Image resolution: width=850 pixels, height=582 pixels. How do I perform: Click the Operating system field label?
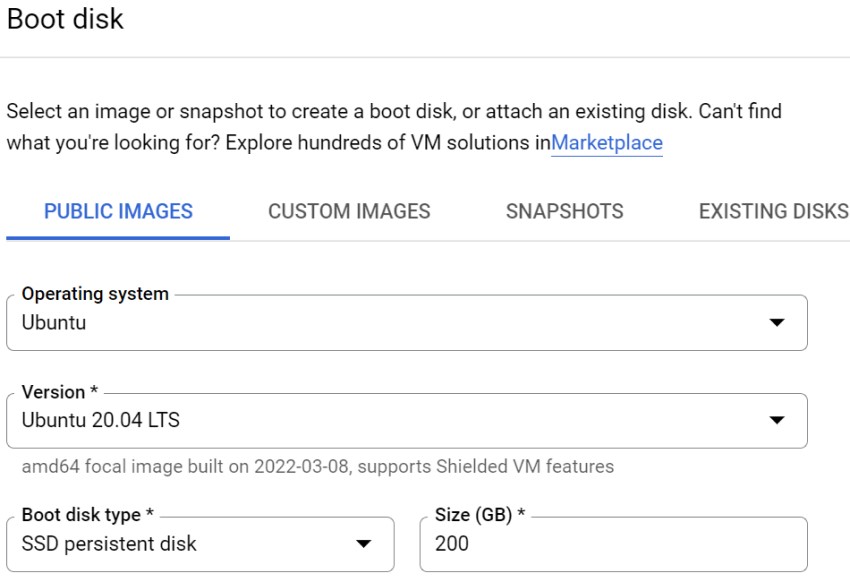pos(95,294)
